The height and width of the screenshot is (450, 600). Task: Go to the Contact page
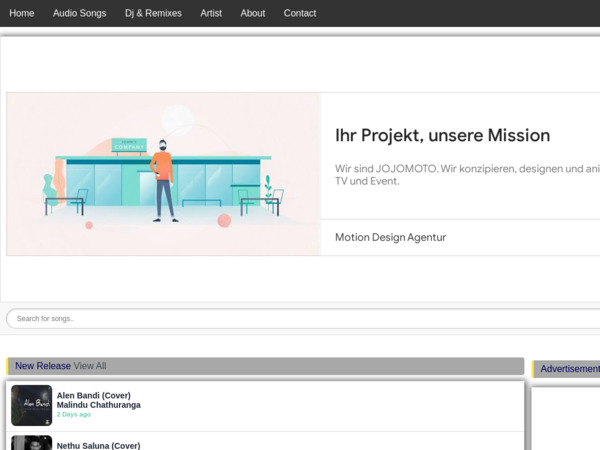point(300,13)
